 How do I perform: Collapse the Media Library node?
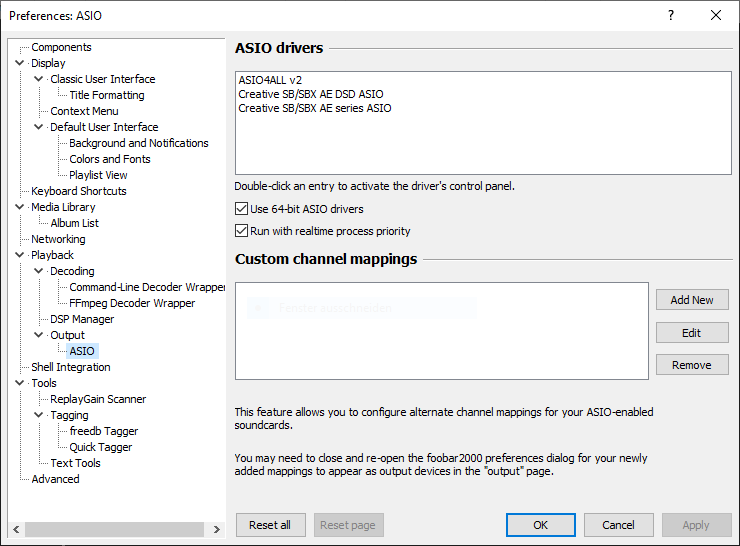(20, 207)
